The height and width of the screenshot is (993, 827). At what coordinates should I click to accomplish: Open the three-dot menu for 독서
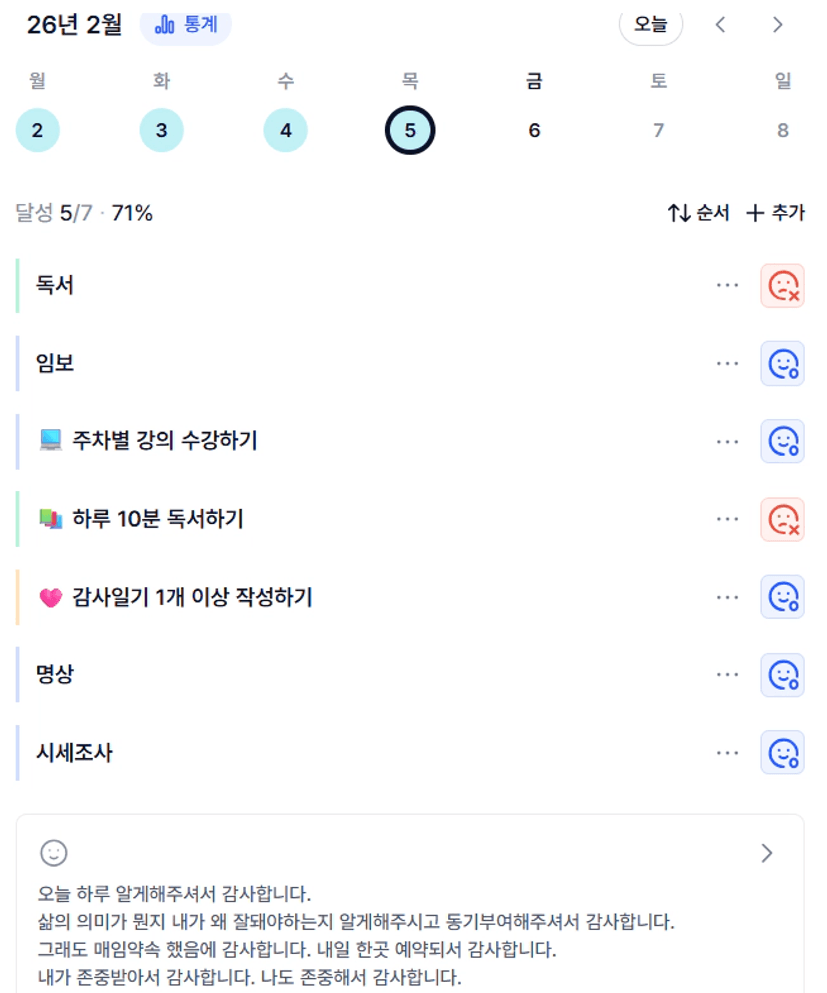pos(727,285)
